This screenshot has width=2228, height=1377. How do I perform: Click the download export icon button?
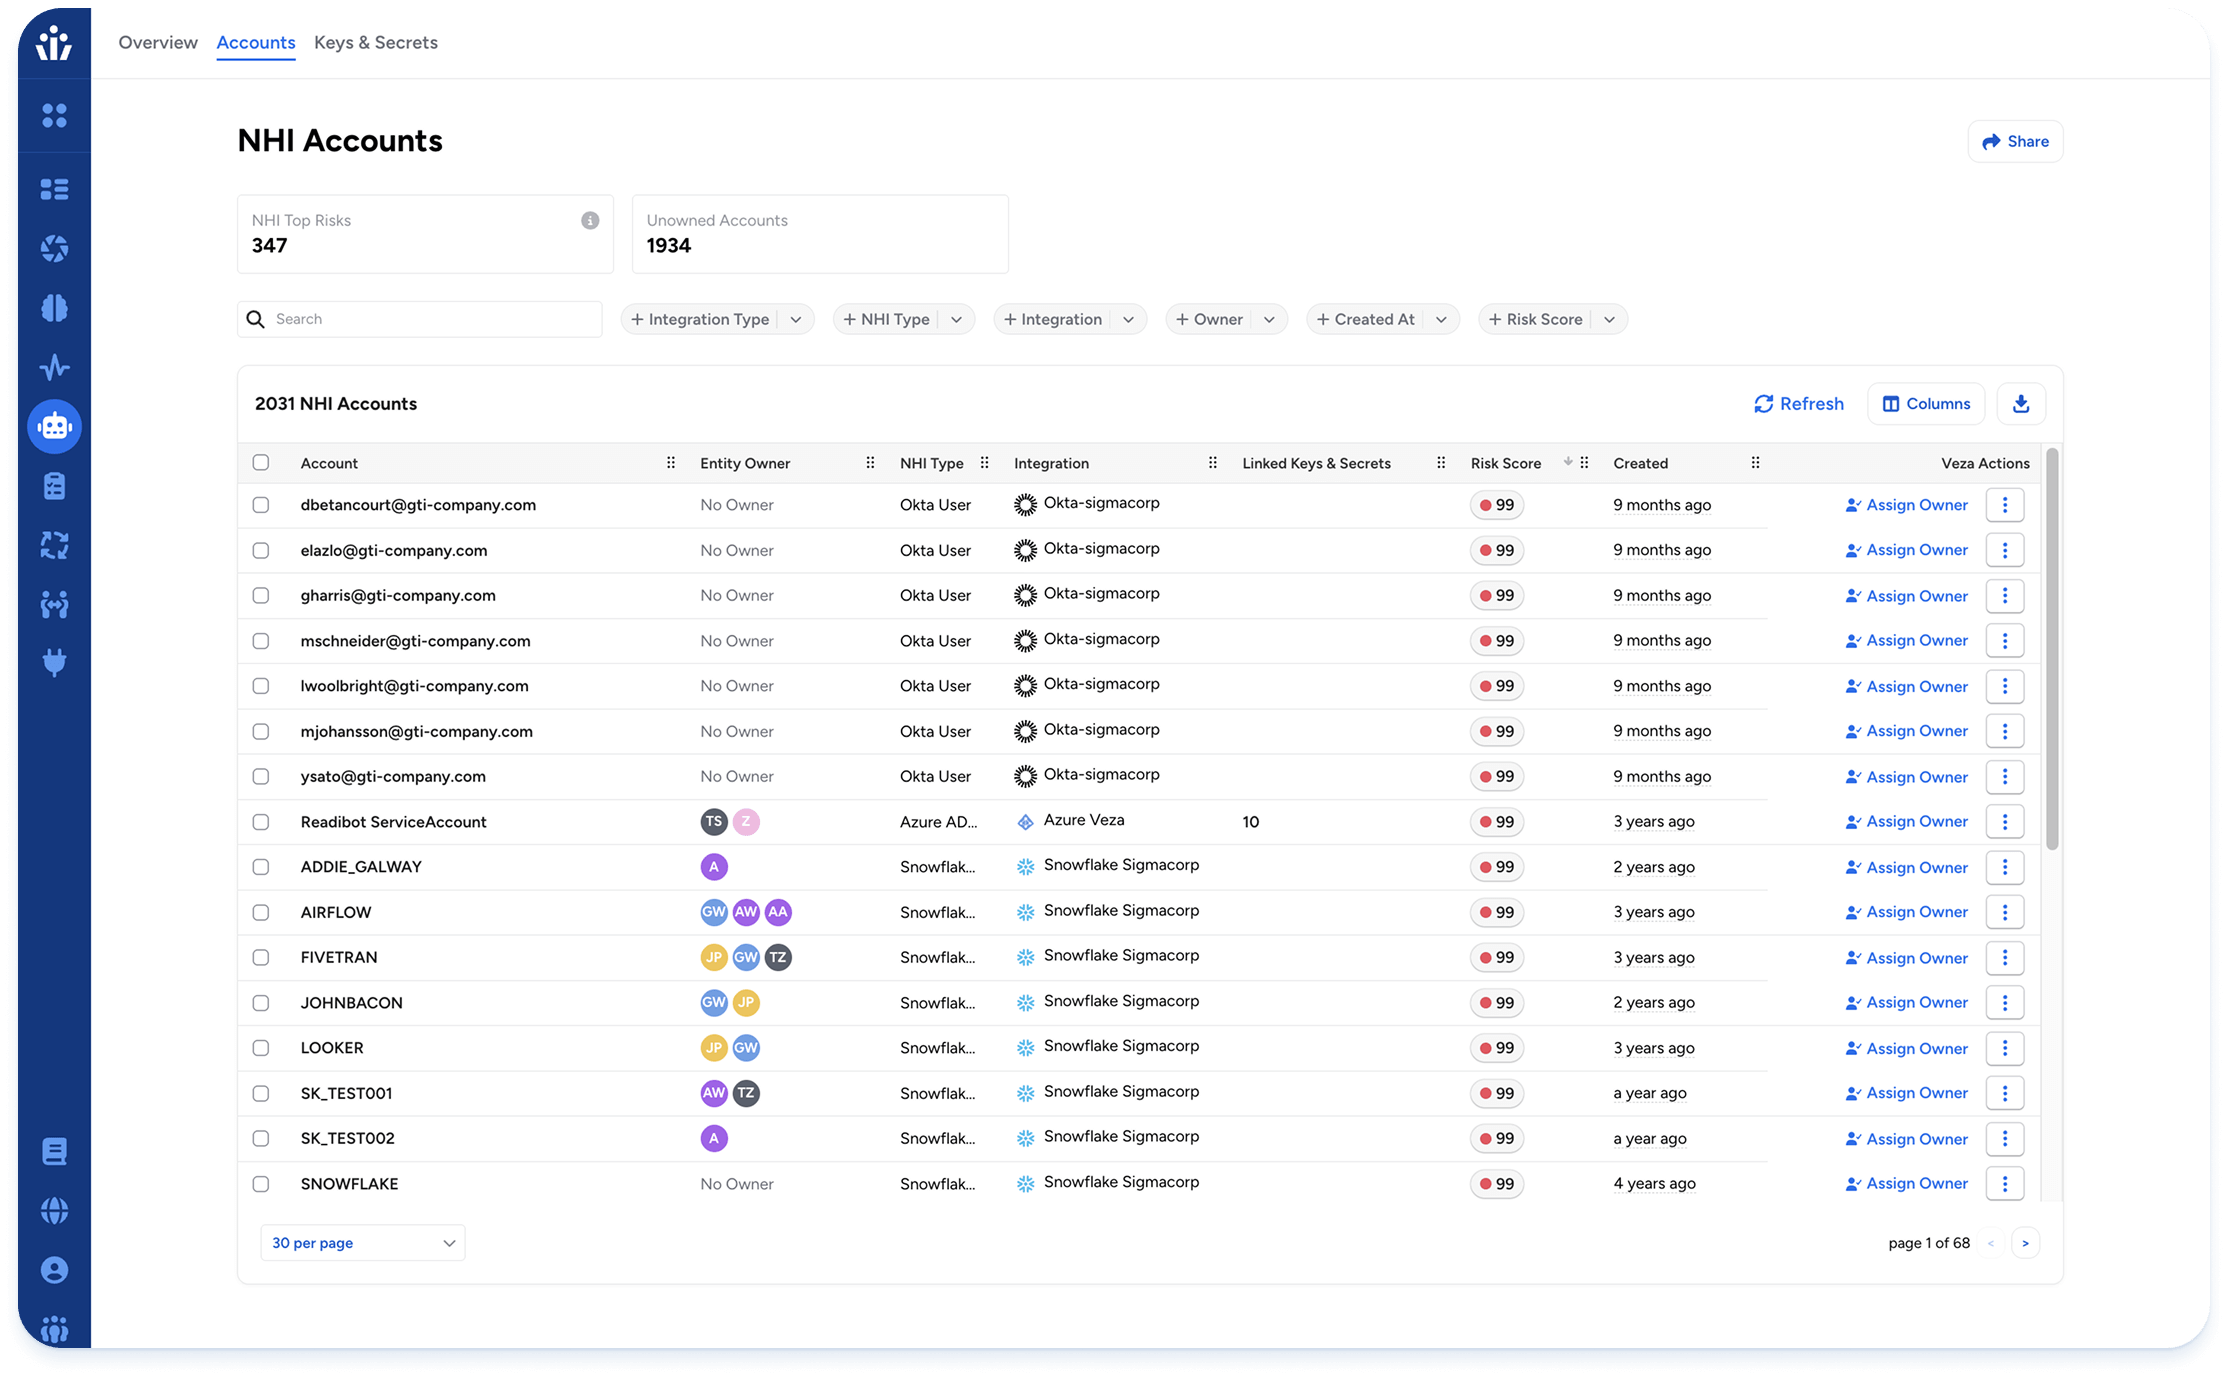pyautogui.click(x=2020, y=404)
